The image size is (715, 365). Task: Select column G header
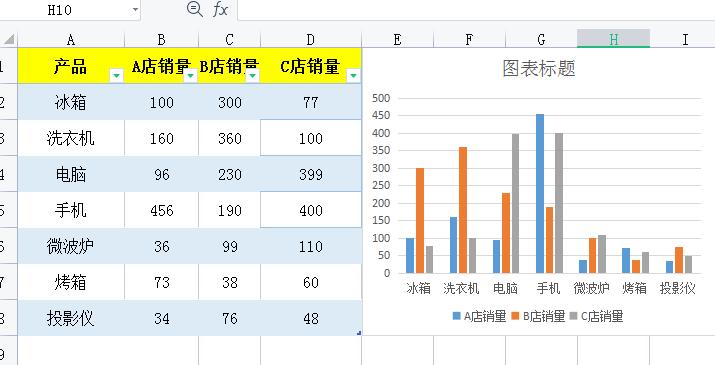pyautogui.click(x=541, y=40)
